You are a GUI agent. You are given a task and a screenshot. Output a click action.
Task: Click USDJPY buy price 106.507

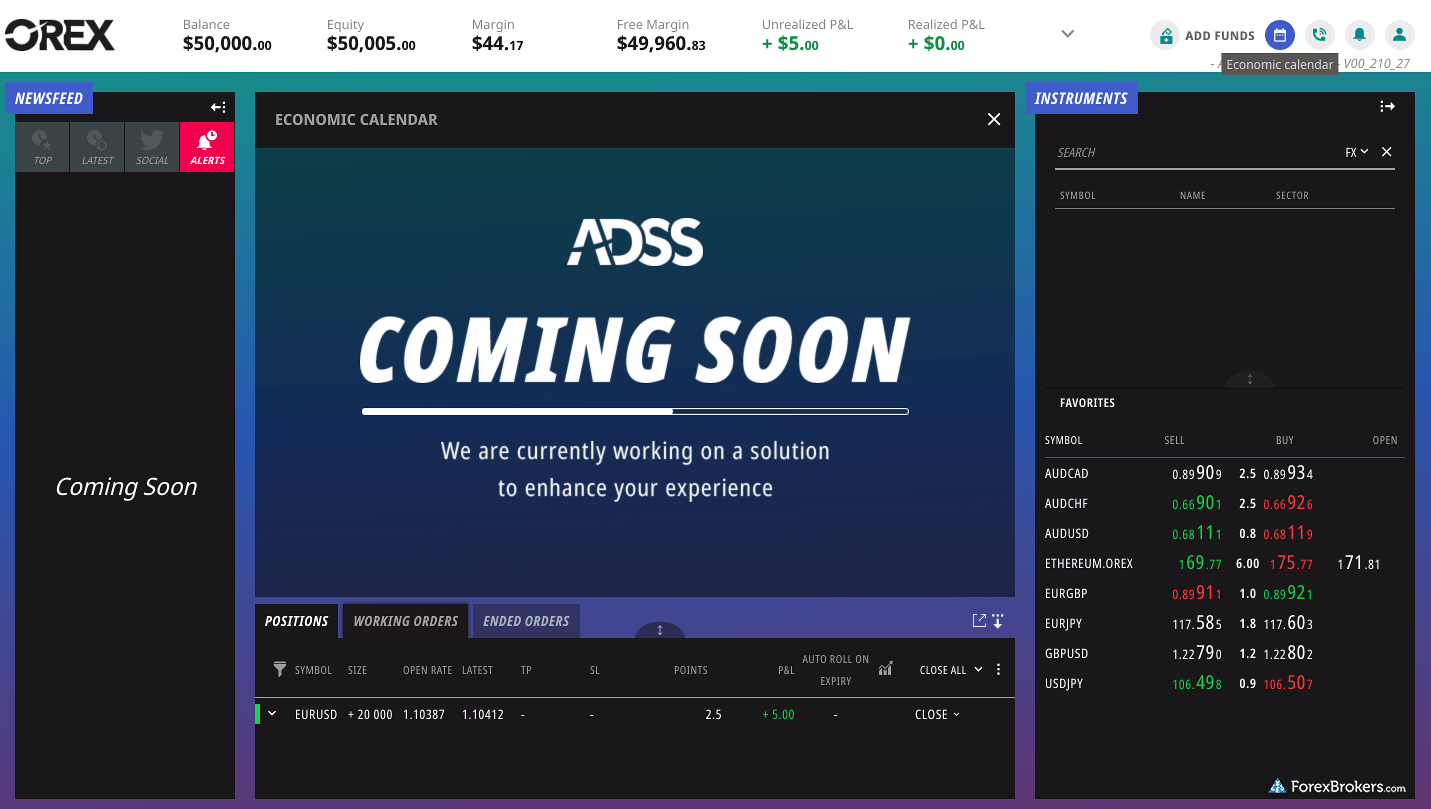click(x=1288, y=683)
